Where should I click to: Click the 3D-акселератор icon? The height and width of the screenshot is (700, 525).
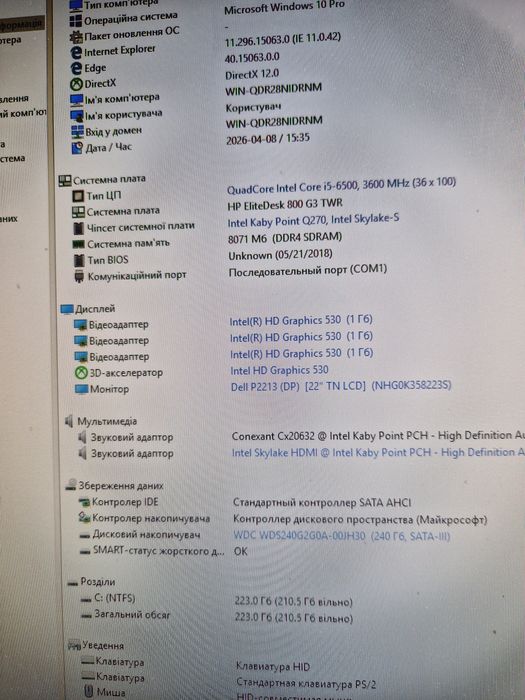click(x=81, y=373)
